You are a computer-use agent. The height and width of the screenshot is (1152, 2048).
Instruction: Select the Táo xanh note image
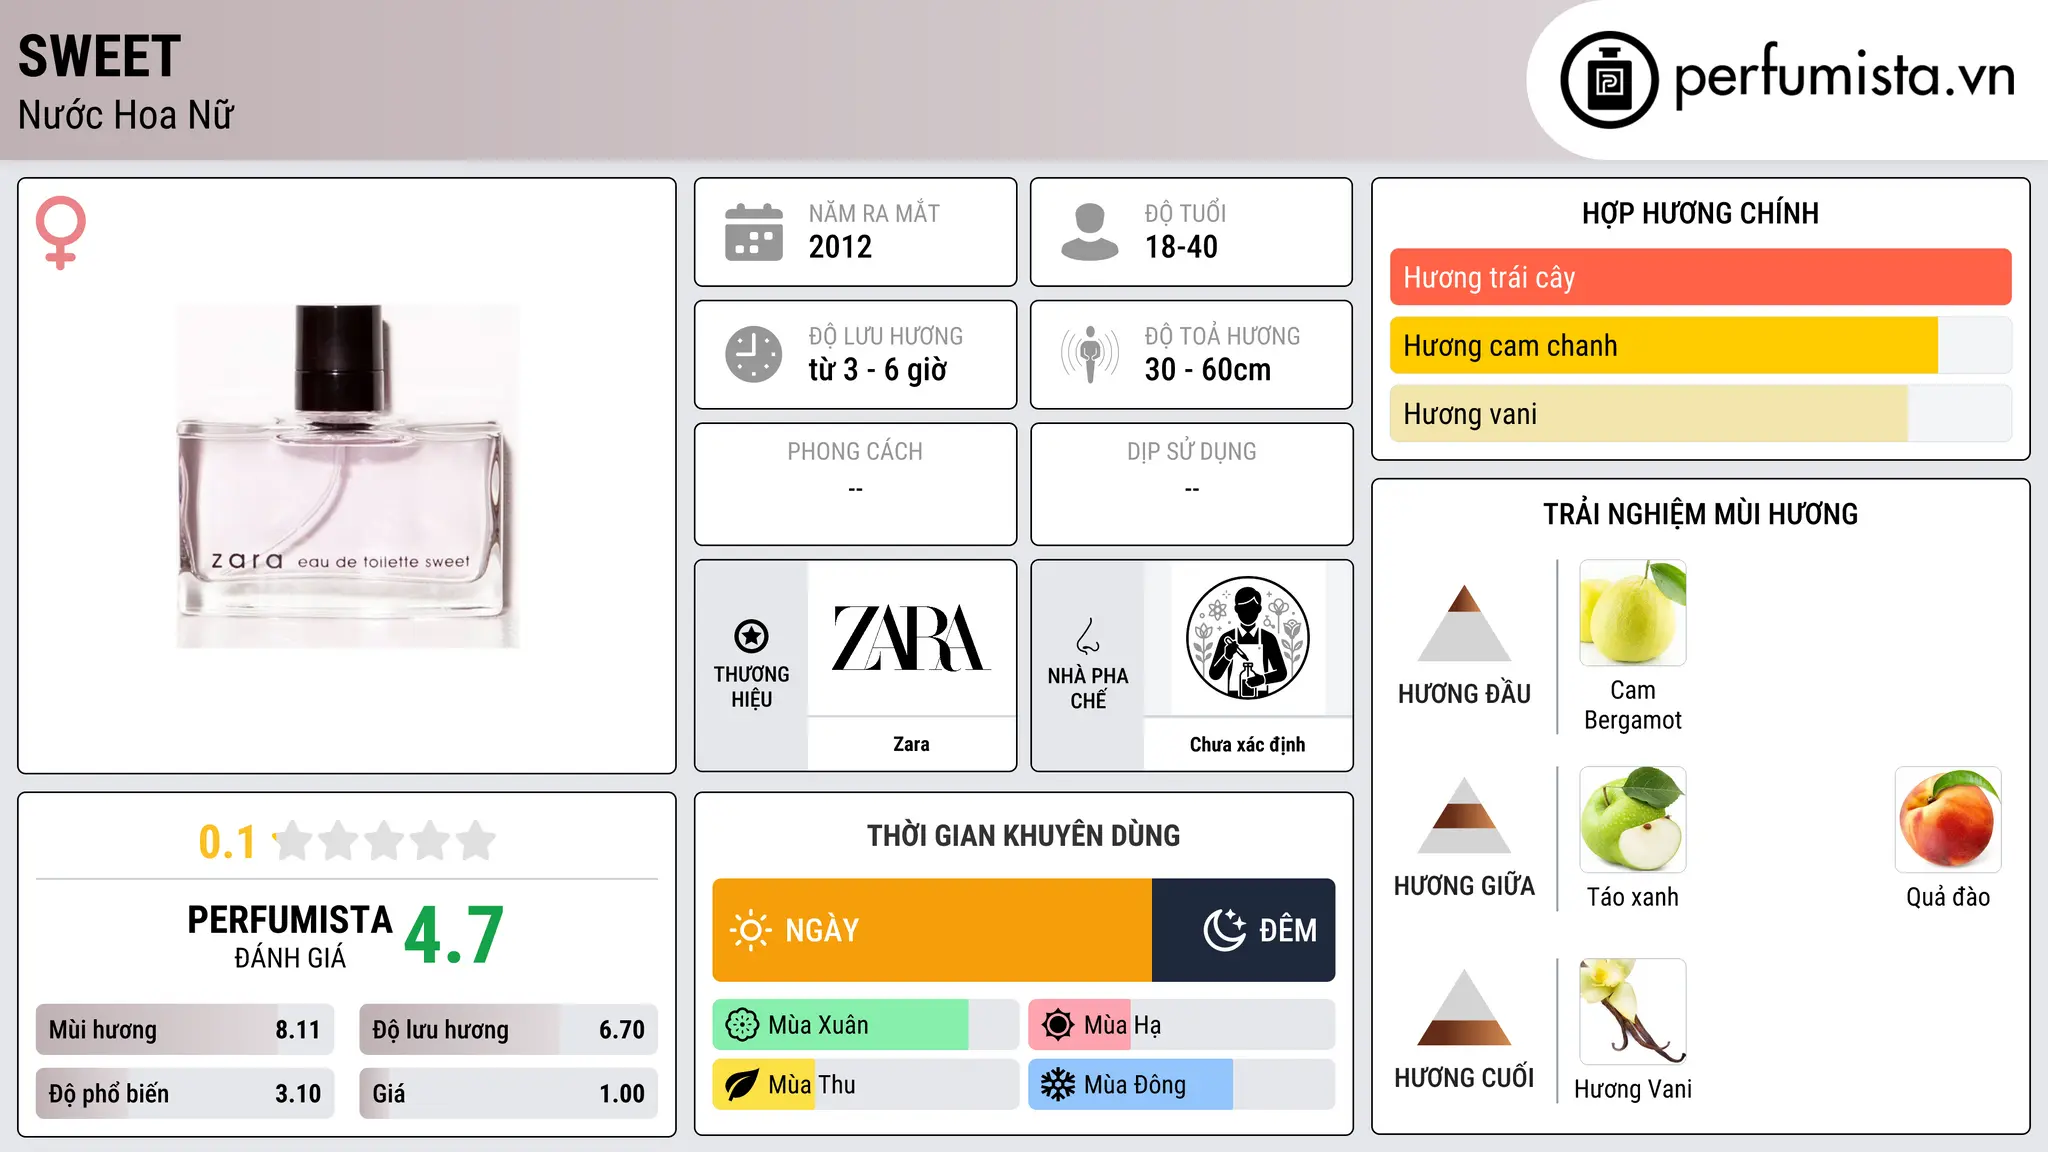(1633, 820)
